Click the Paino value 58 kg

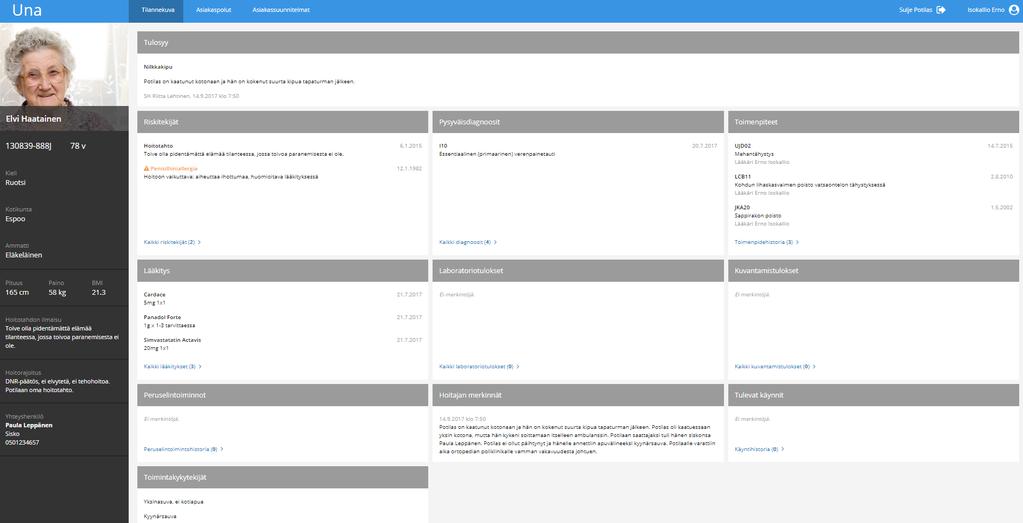click(57, 292)
